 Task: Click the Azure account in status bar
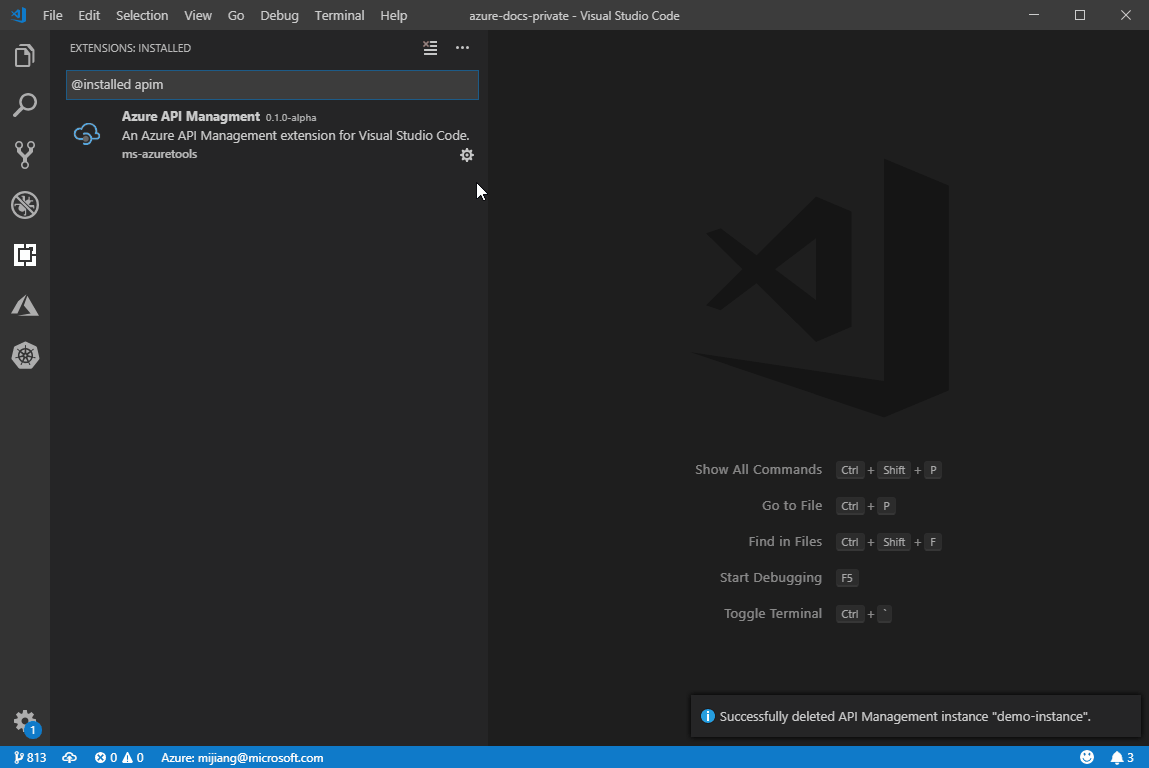pyautogui.click(x=242, y=758)
